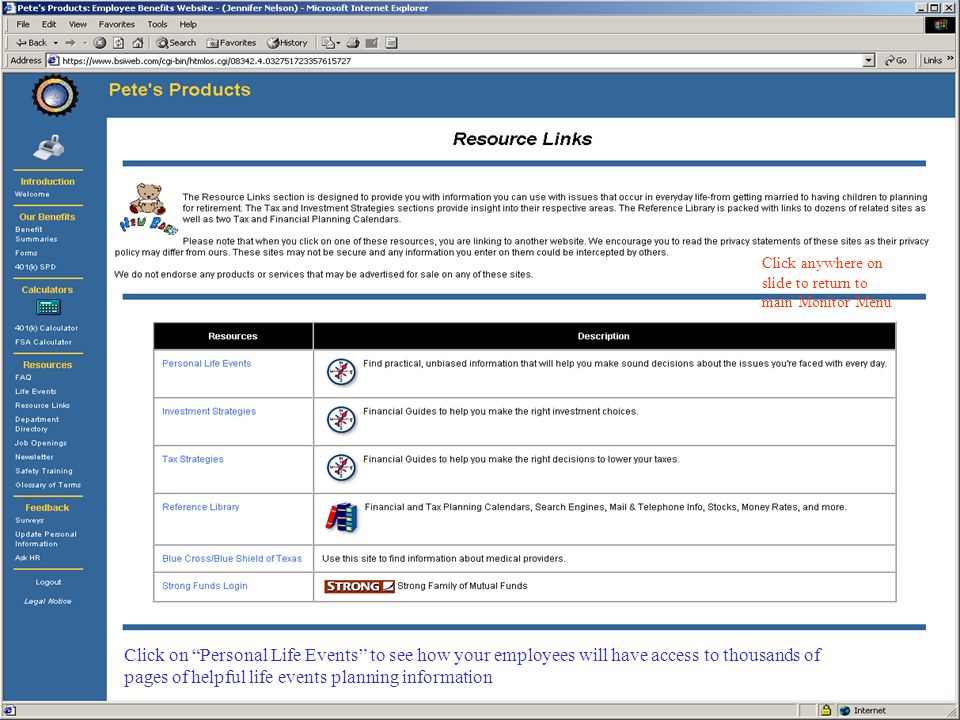Open the Personal Life Events link

pos(206,364)
